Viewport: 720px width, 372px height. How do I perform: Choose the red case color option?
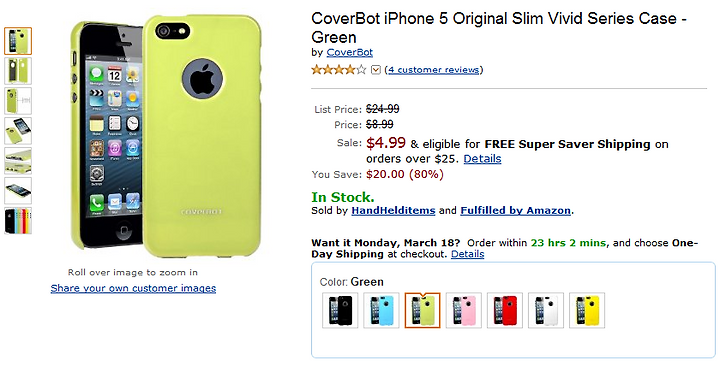[x=505, y=310]
